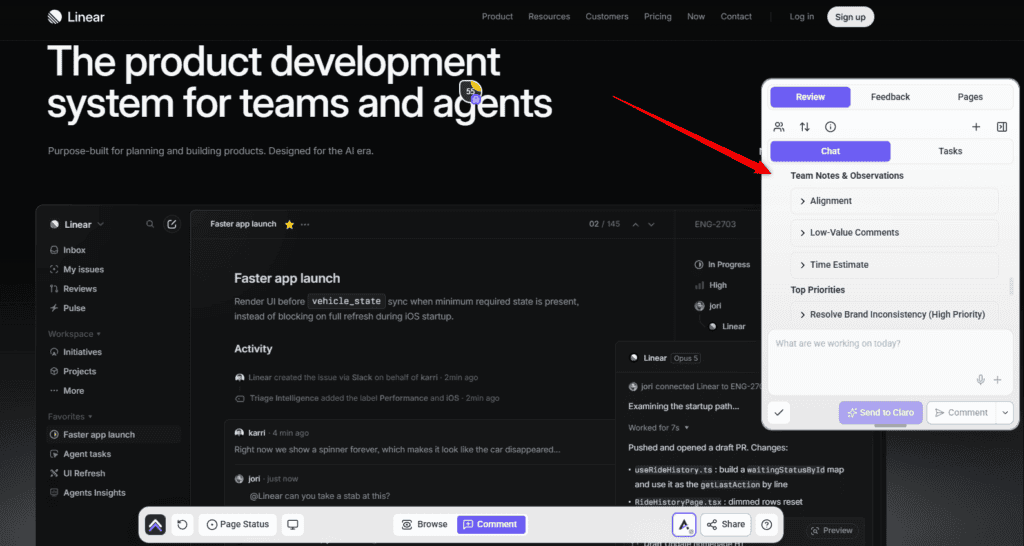Click the Sign up button
This screenshot has height=546, width=1024.
point(850,17)
